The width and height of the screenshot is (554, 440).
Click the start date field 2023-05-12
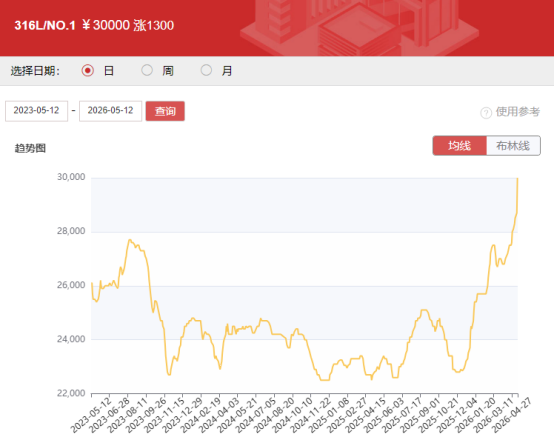pos(36,111)
